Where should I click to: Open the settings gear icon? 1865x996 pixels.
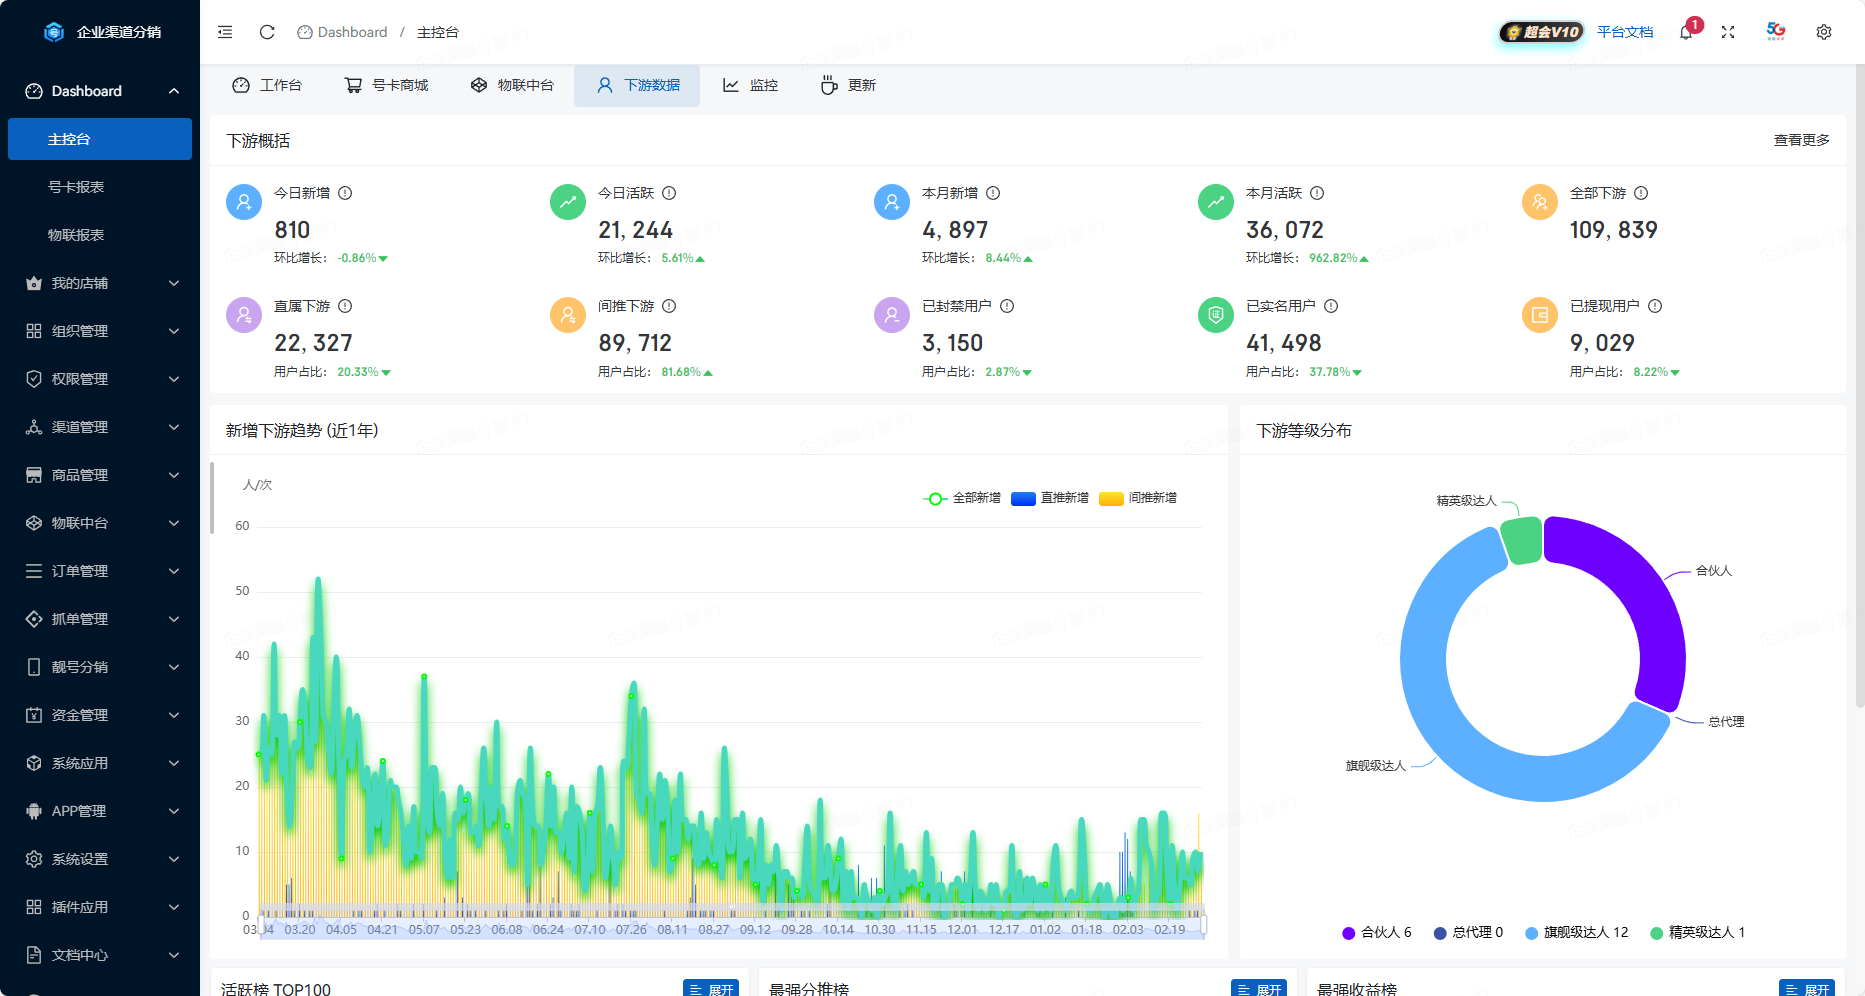(1824, 32)
